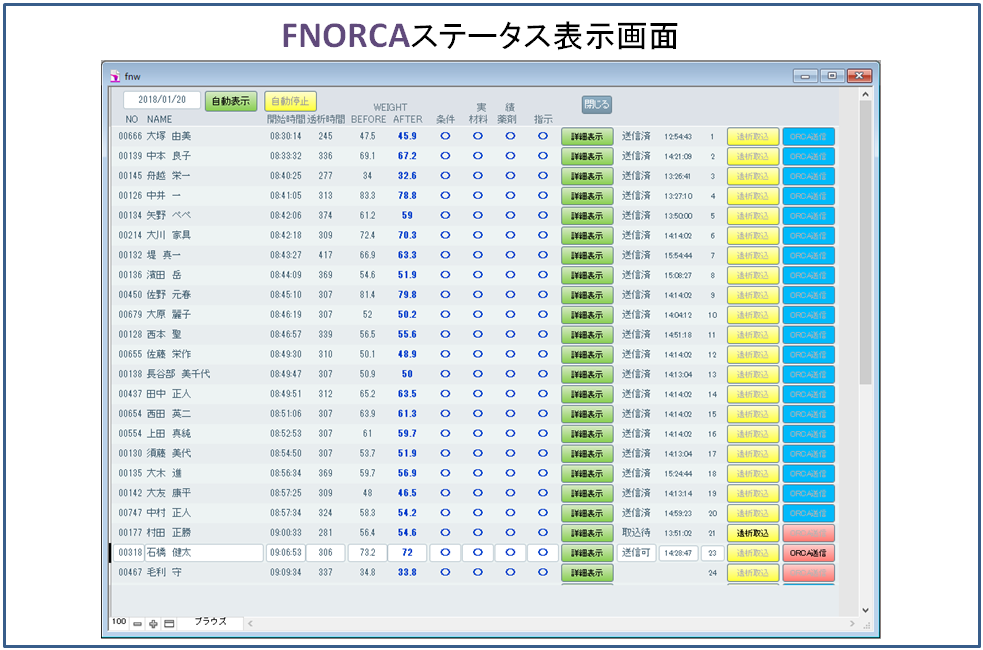Select the 2018/01/20 date field

click(x=162, y=100)
